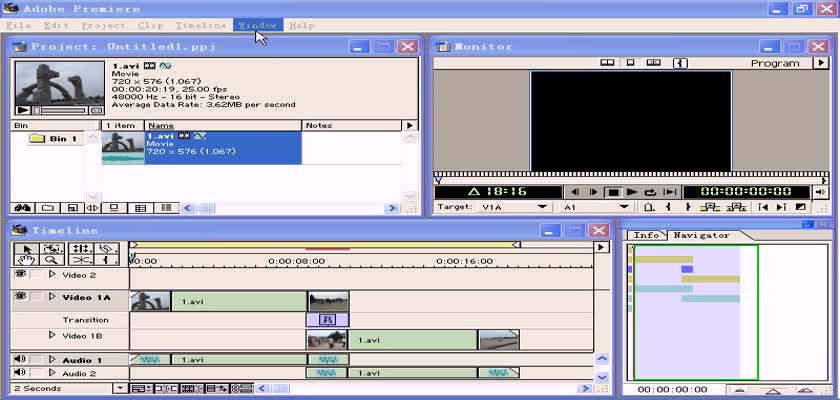
Task: Toggle the lock box on Video 1A track
Action: point(36,297)
